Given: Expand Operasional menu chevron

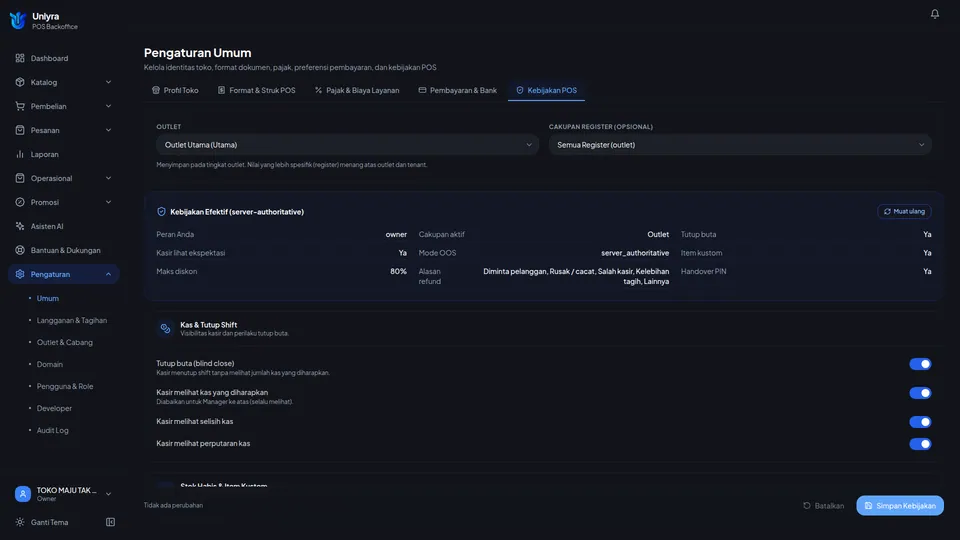Looking at the screenshot, I should [x=108, y=178].
